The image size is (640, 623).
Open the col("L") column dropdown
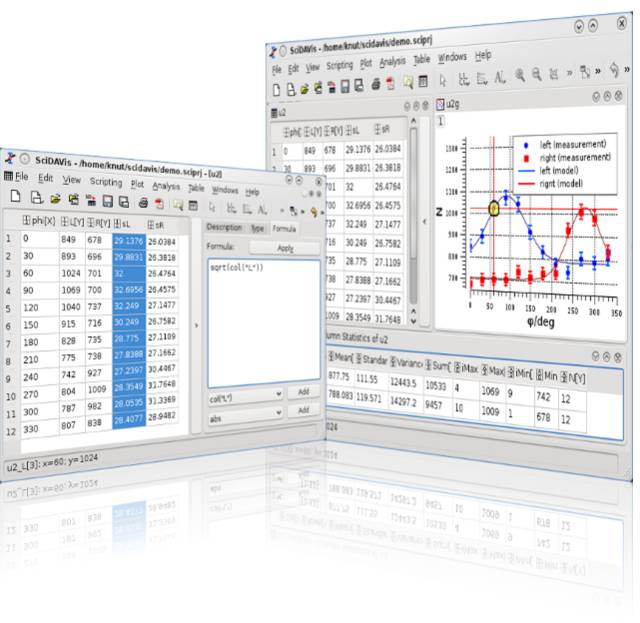245,397
